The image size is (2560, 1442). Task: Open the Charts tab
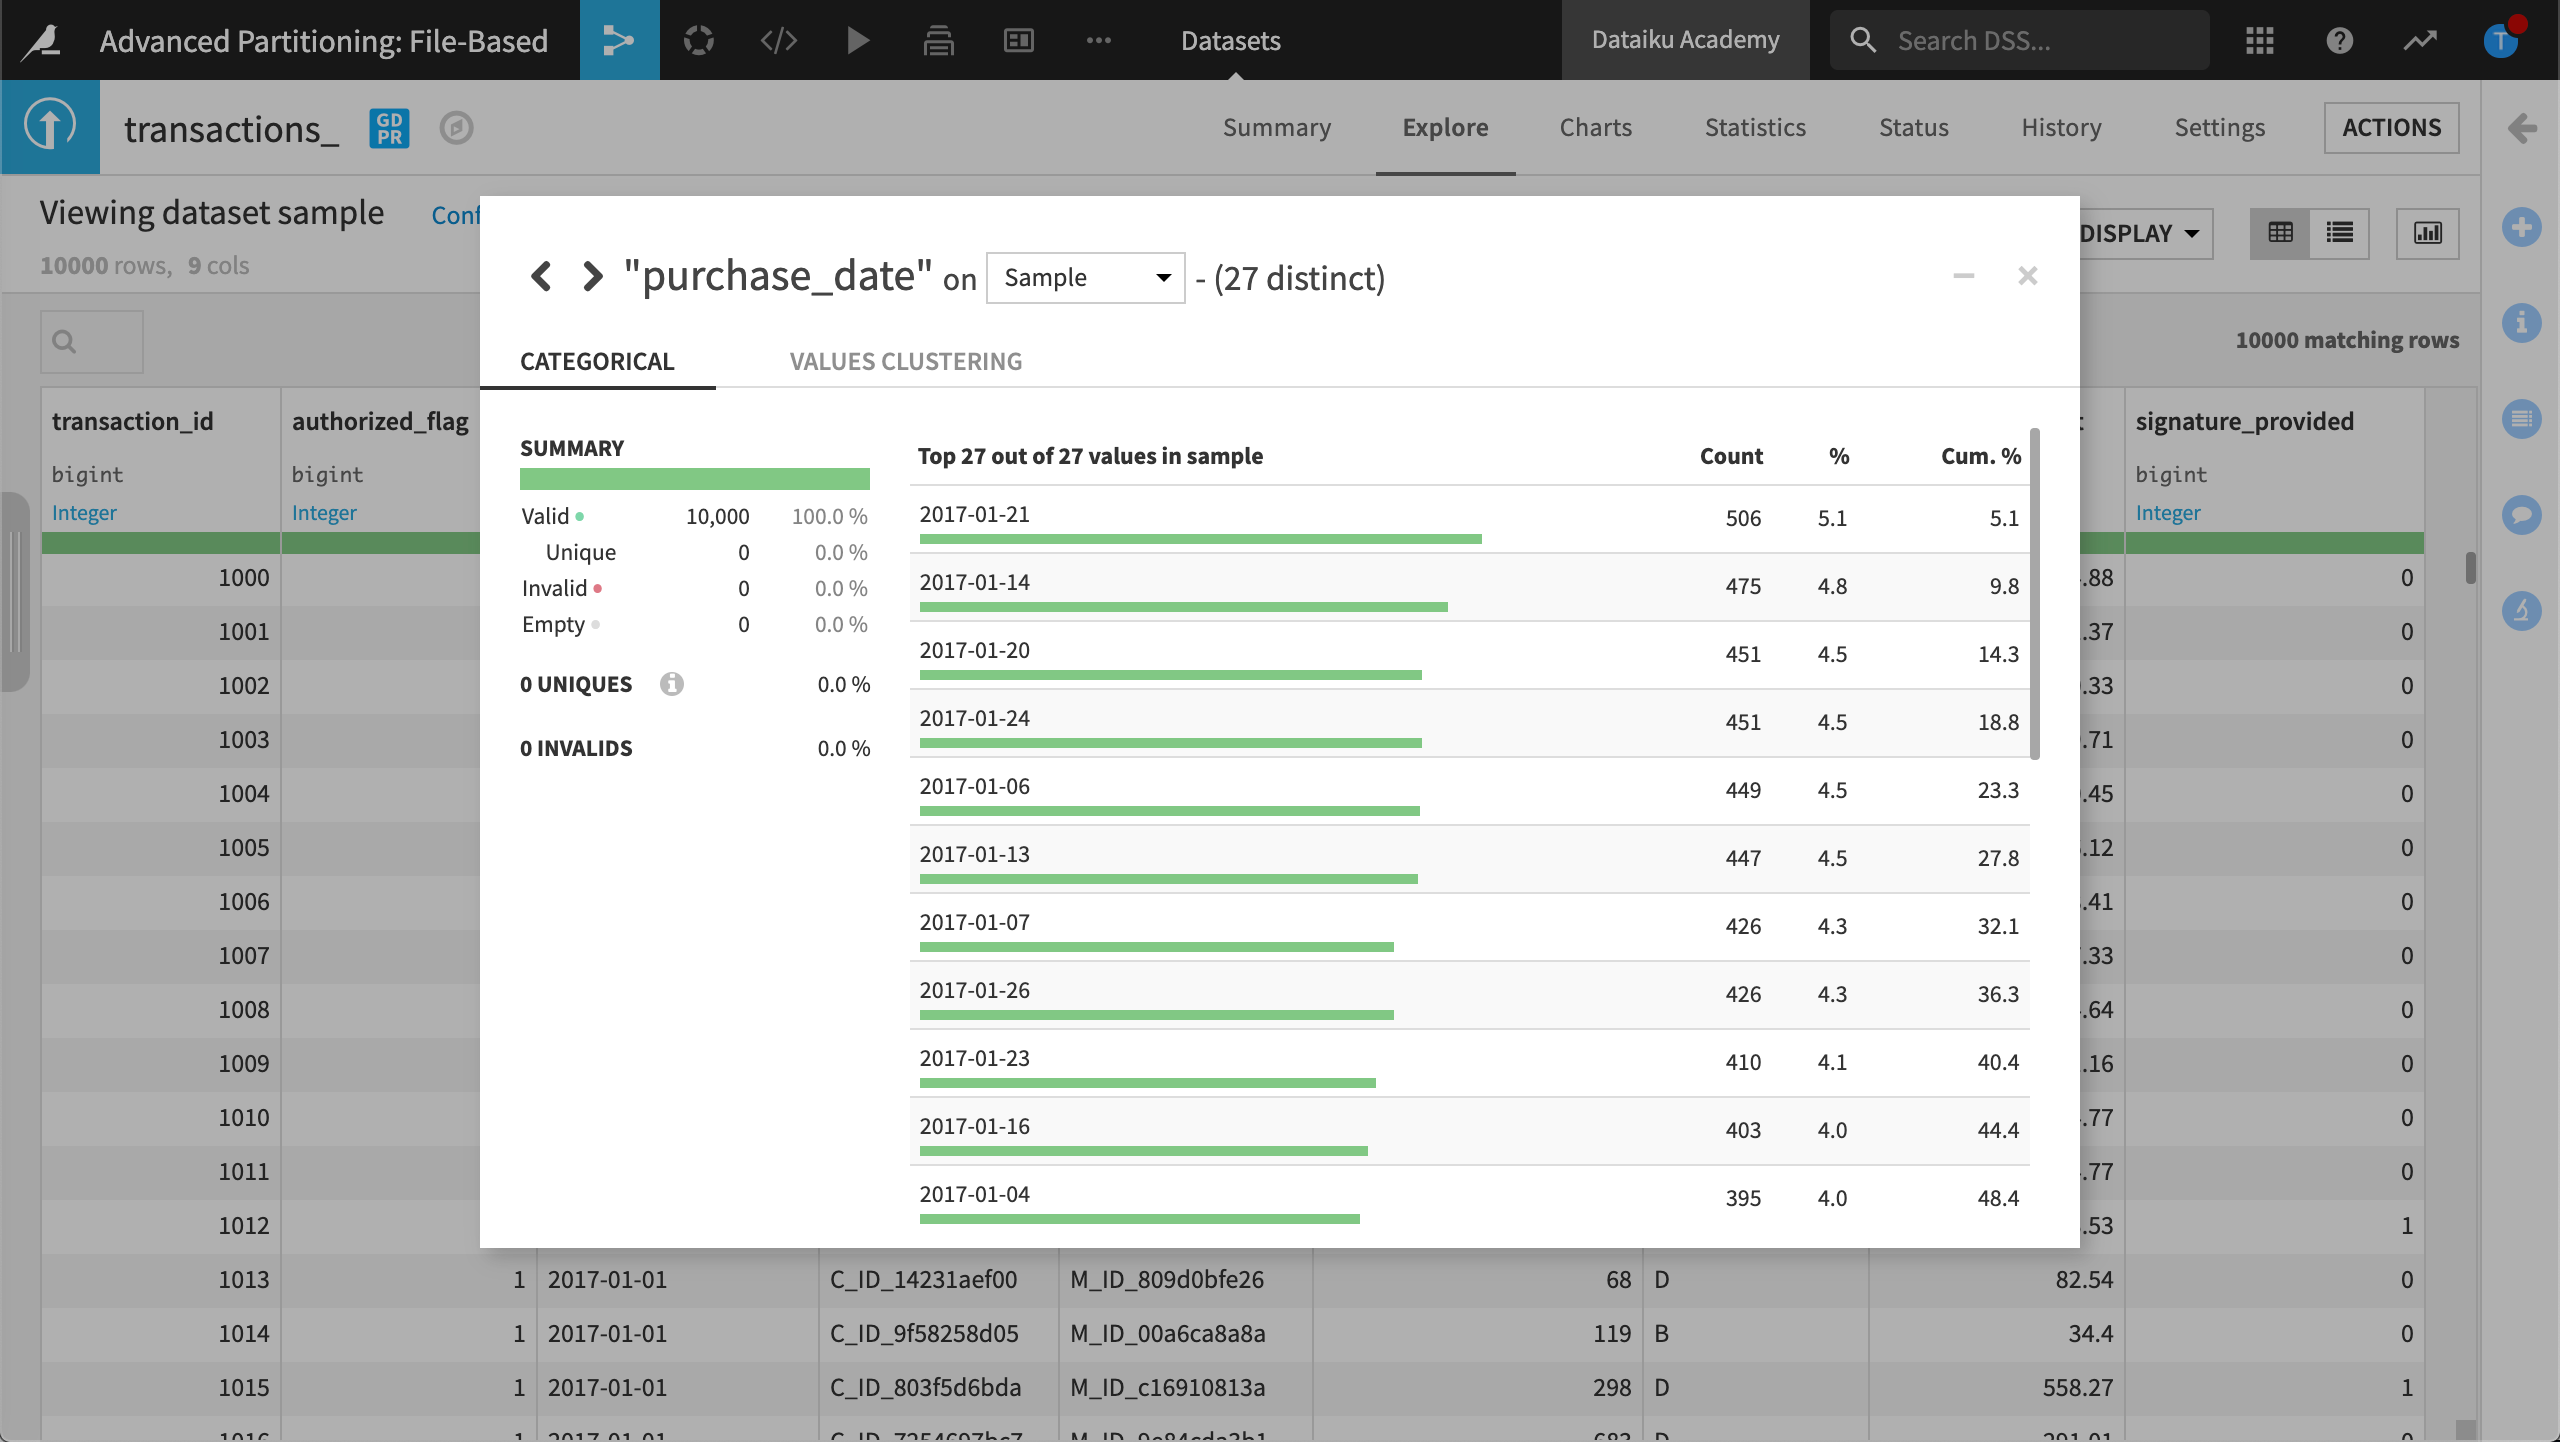[x=1596, y=127]
